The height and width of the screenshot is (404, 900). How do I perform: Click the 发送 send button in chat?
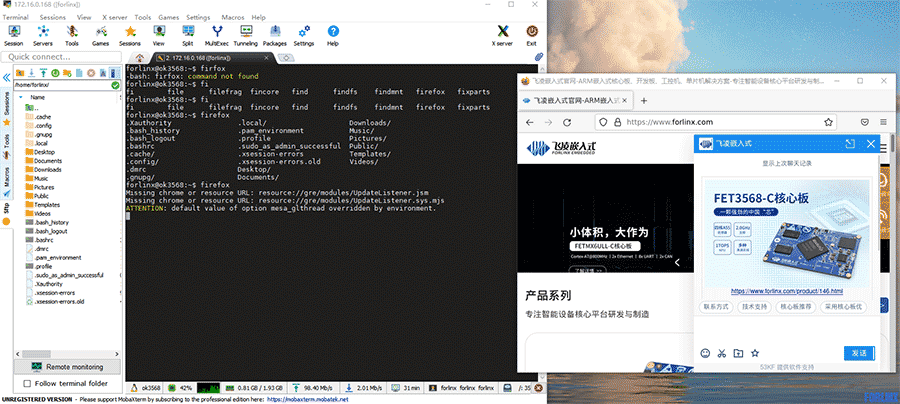click(x=859, y=353)
